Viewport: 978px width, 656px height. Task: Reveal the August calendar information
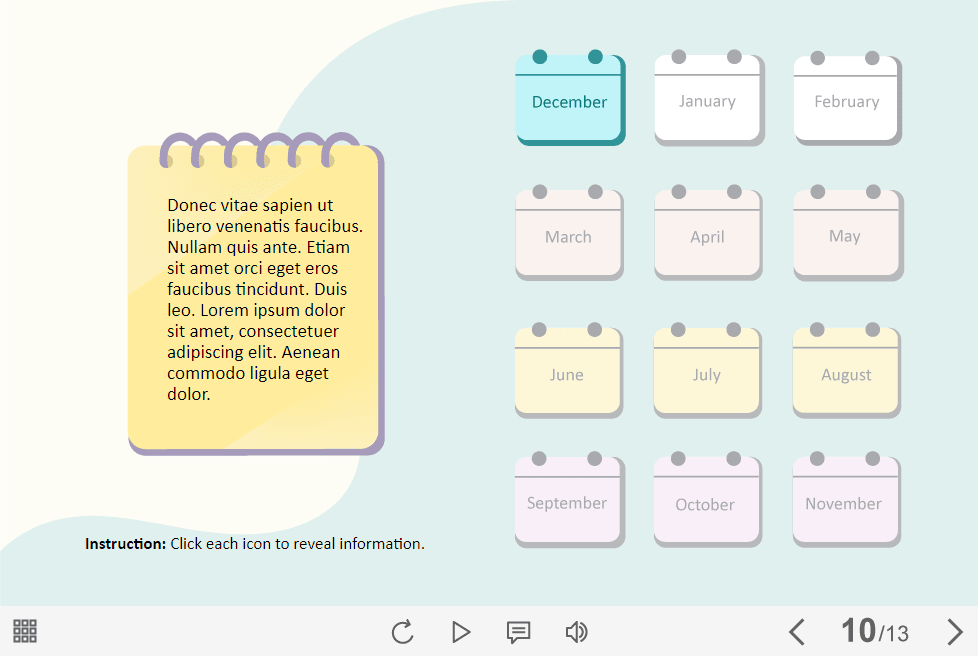coord(846,373)
